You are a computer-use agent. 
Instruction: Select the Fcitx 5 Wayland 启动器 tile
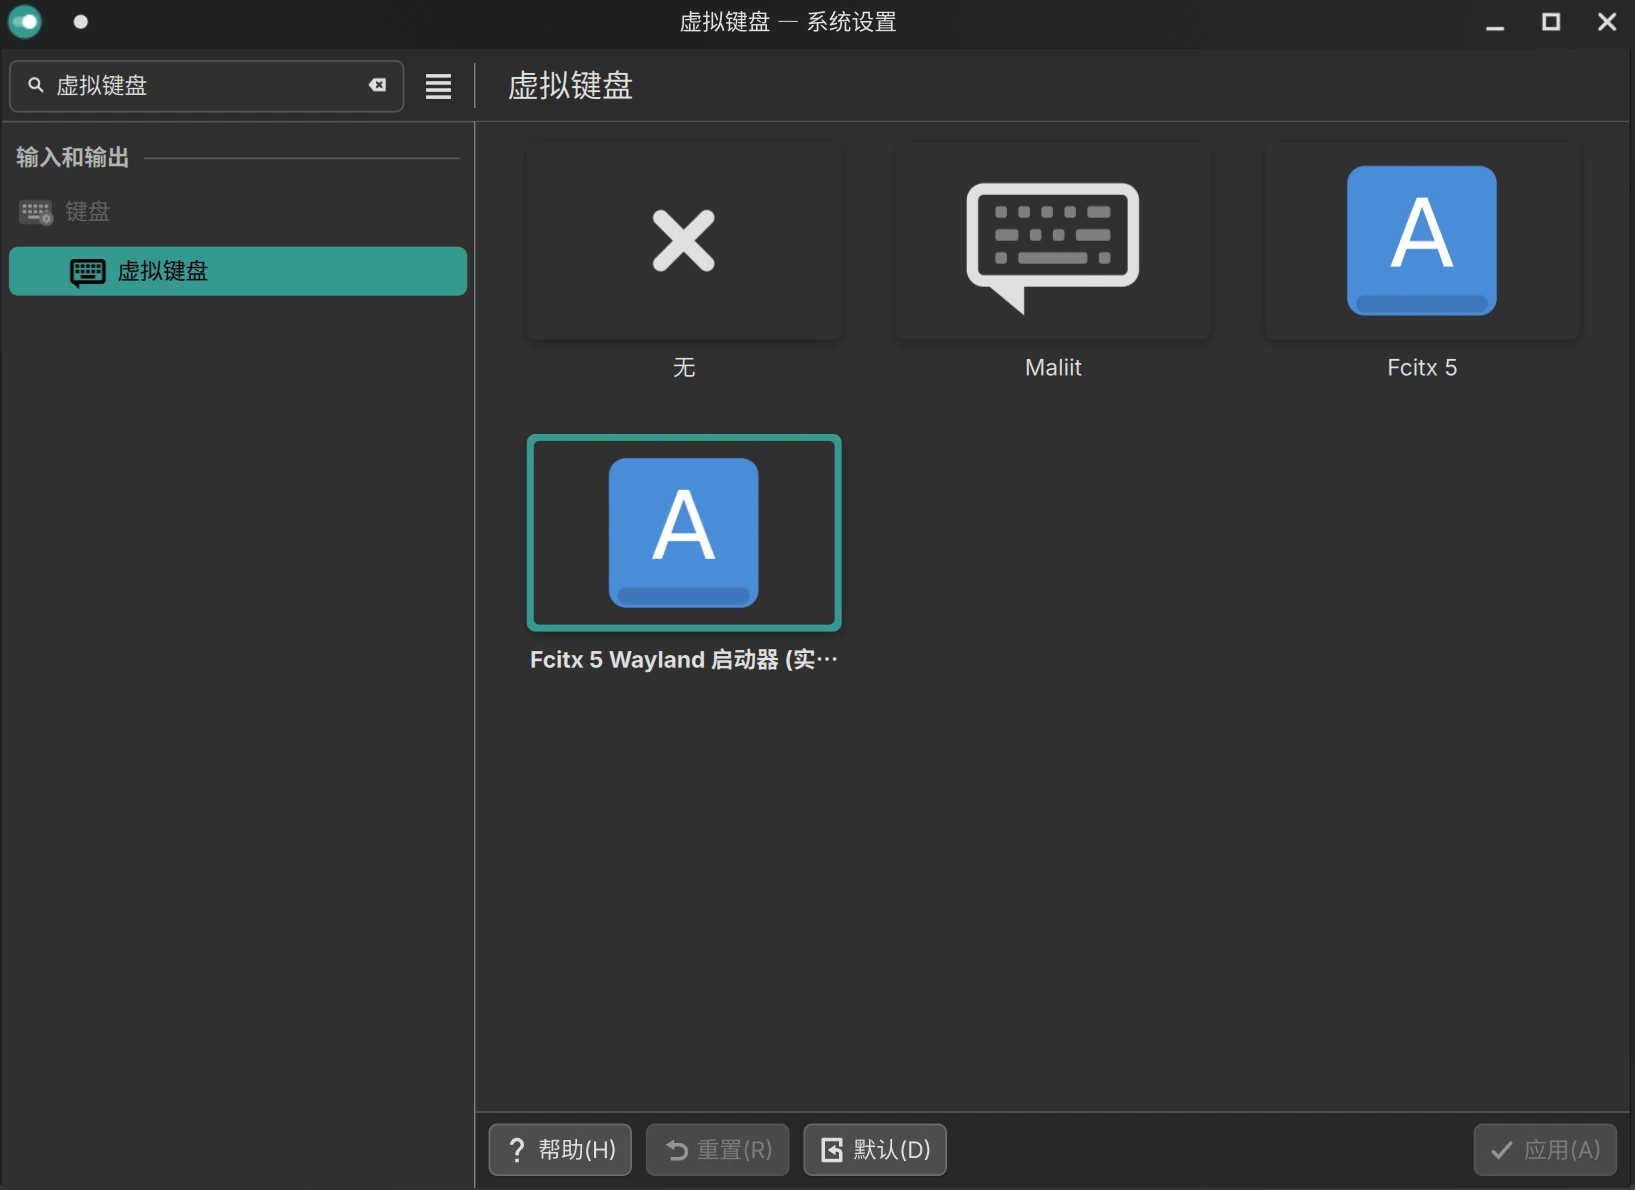pyautogui.click(x=684, y=533)
